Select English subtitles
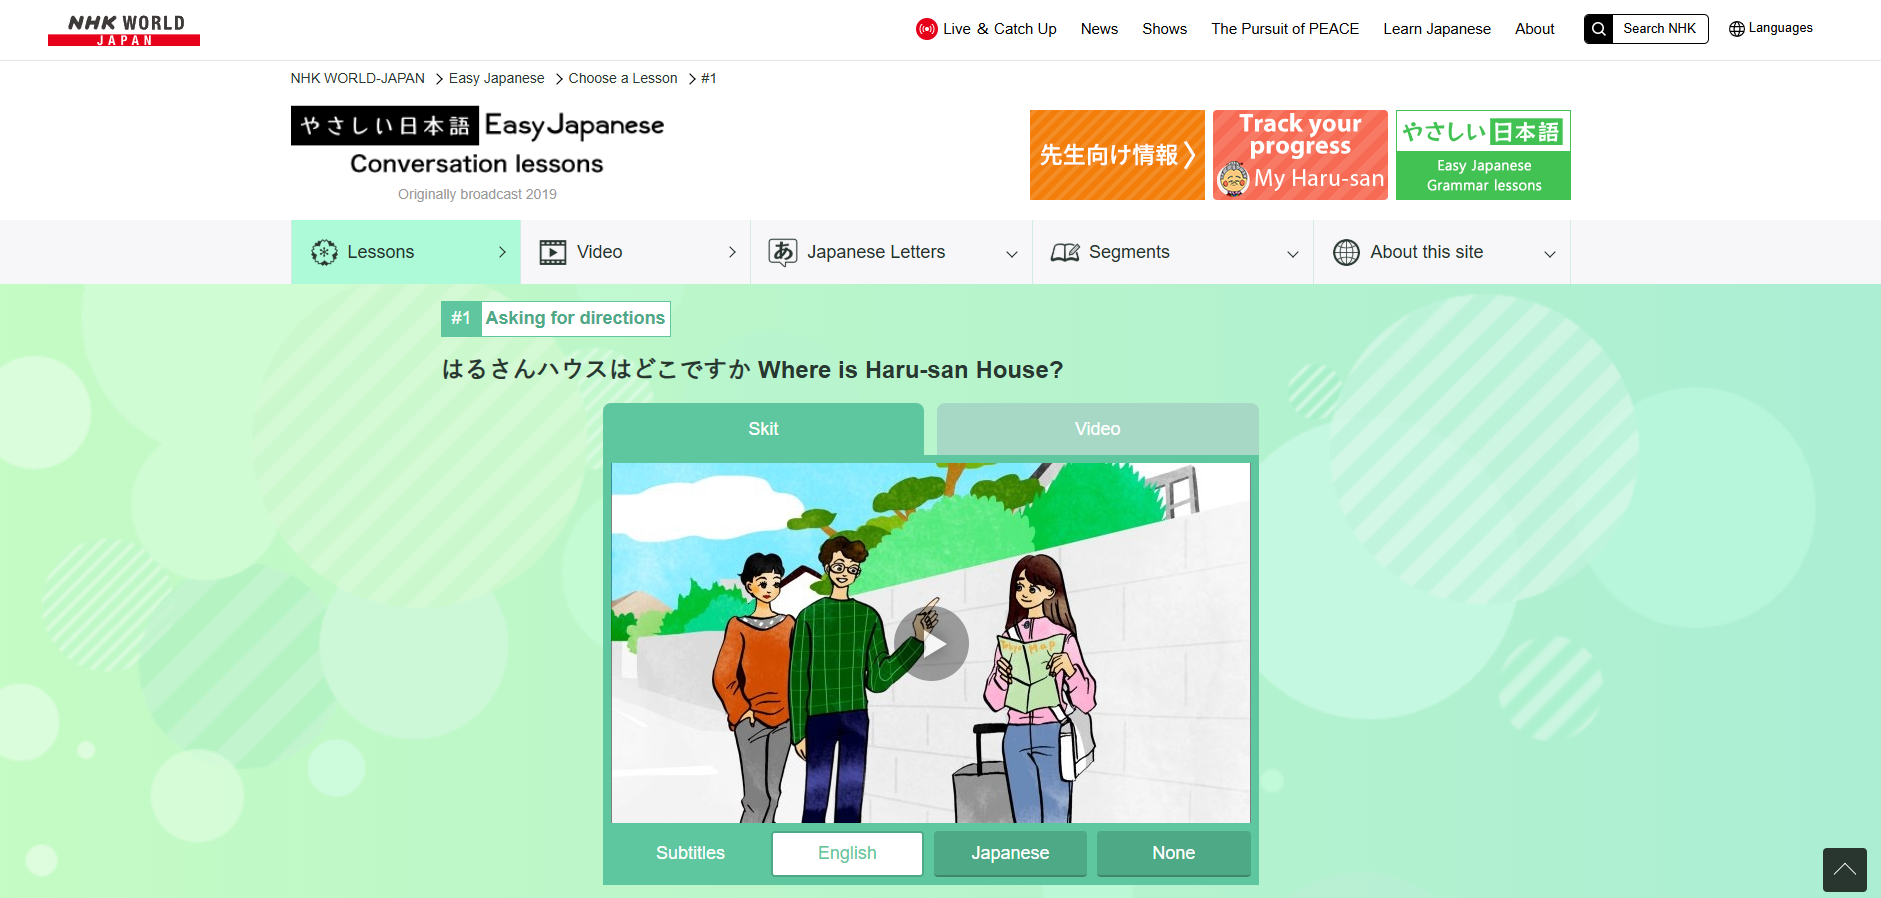Viewport: 1881px width, 898px height. tap(847, 853)
